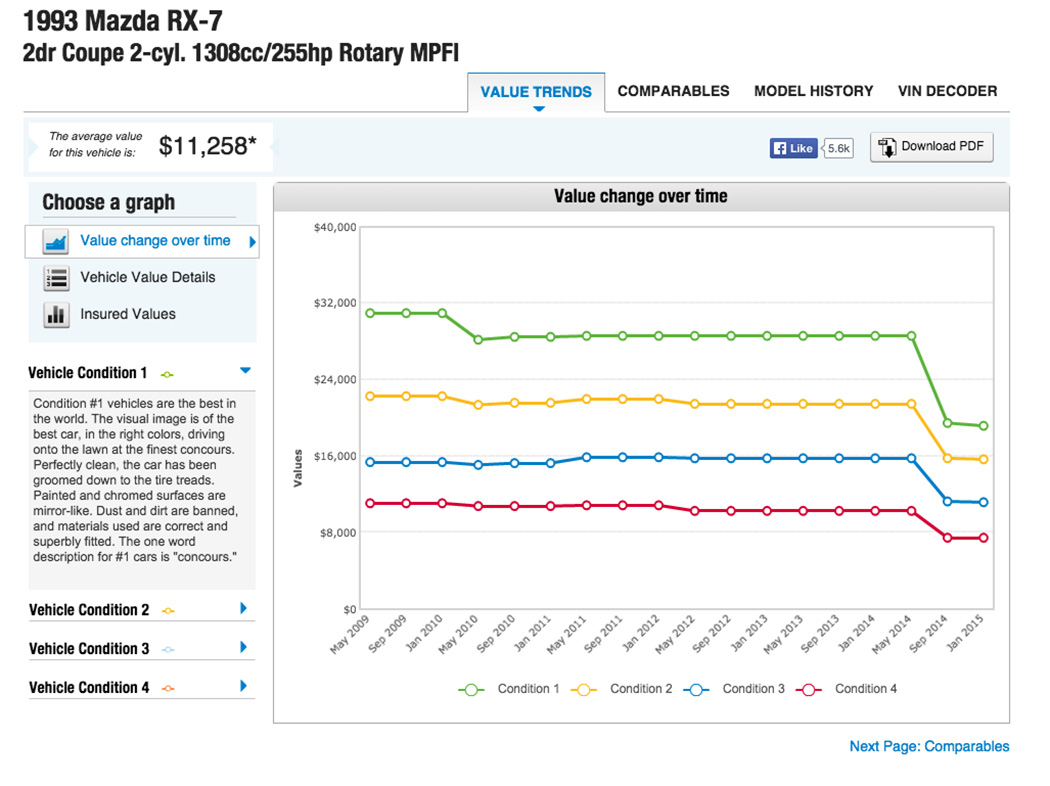Click the orange marker beside Vehicle Condition 4
This screenshot has height=786, width=1050.
tap(168, 688)
